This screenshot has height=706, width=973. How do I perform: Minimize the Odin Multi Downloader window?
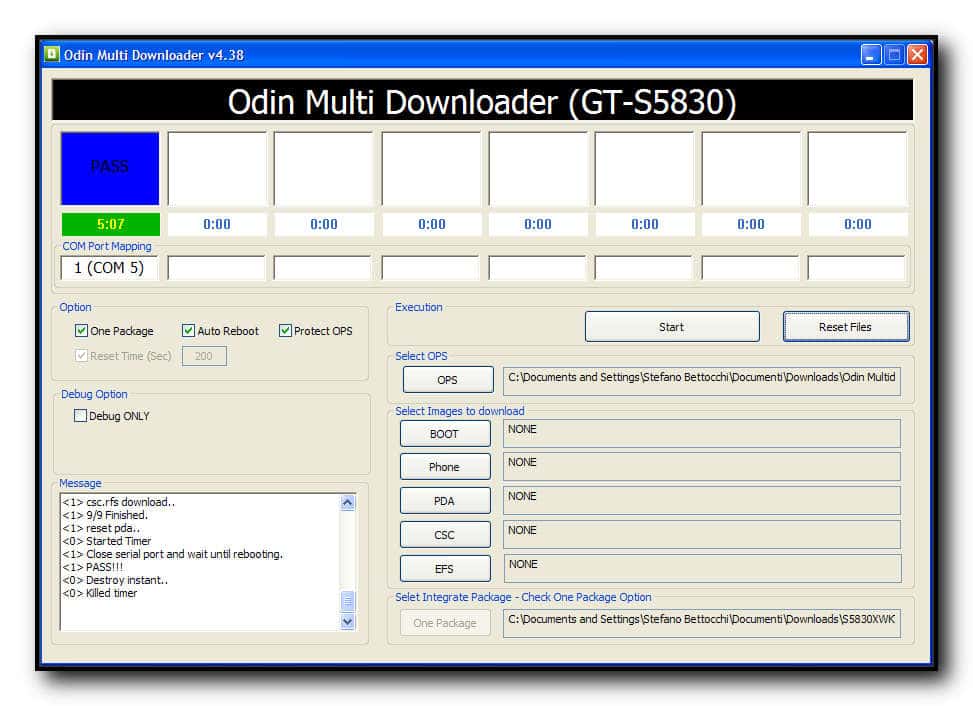pos(871,55)
